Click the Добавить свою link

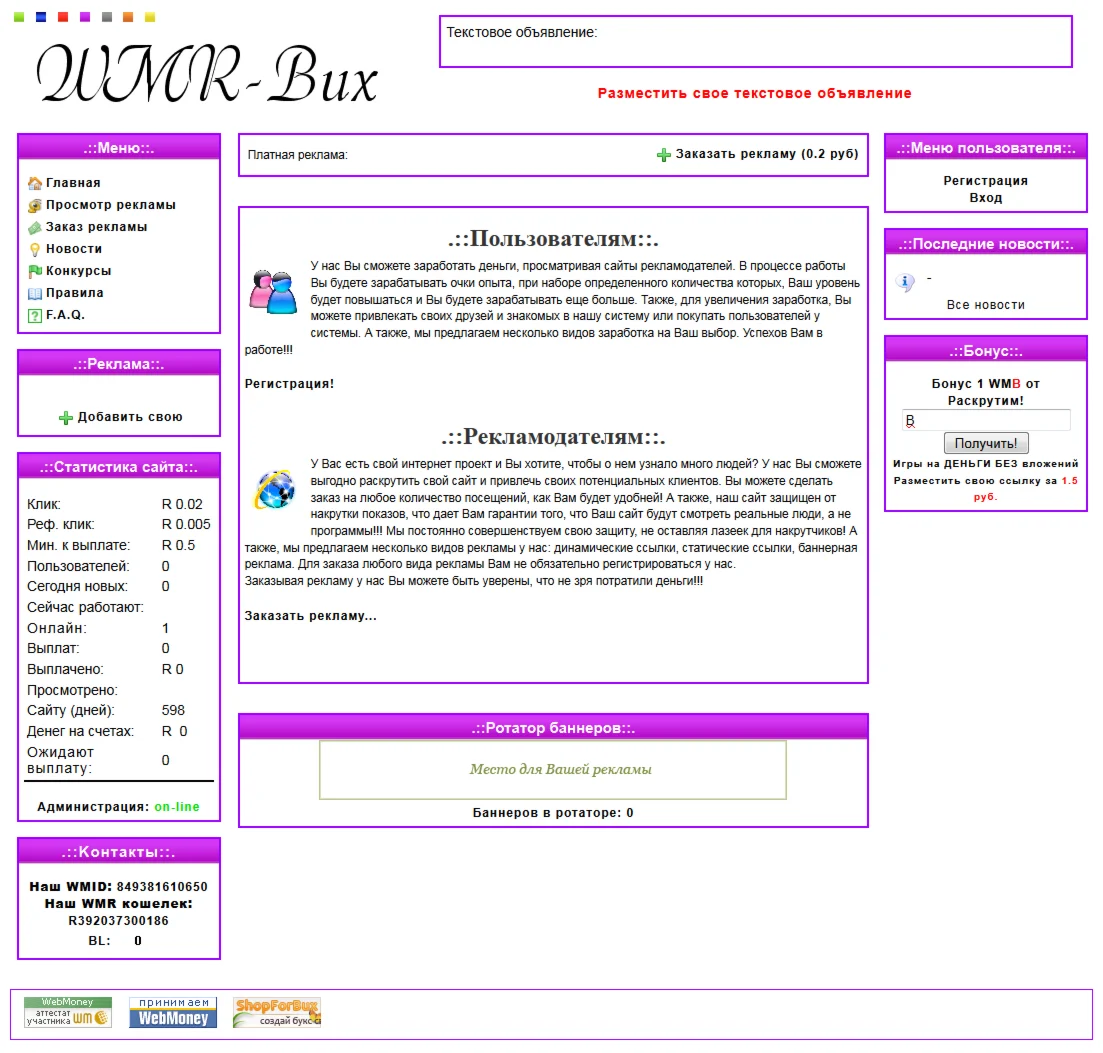coord(130,416)
